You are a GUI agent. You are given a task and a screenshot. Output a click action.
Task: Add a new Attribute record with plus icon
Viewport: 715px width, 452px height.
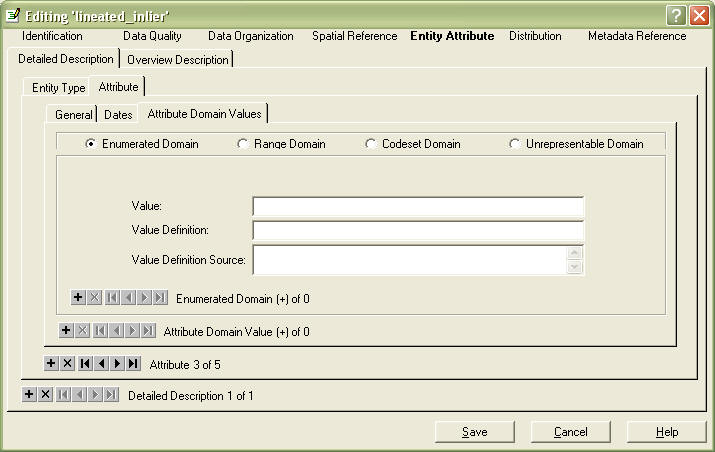(x=51, y=363)
